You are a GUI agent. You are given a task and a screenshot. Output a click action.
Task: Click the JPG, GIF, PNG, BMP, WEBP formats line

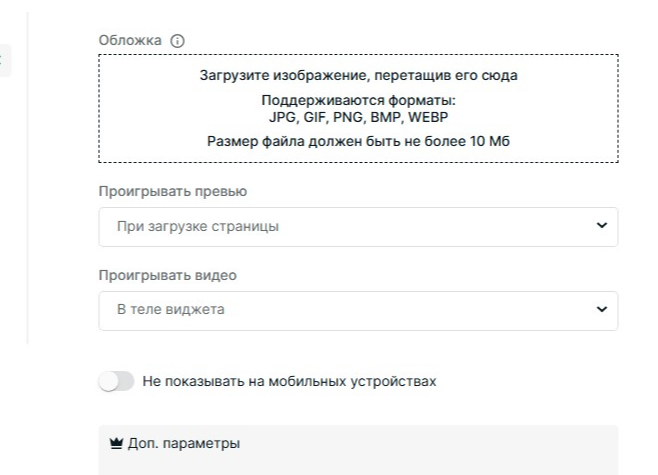(x=358, y=115)
